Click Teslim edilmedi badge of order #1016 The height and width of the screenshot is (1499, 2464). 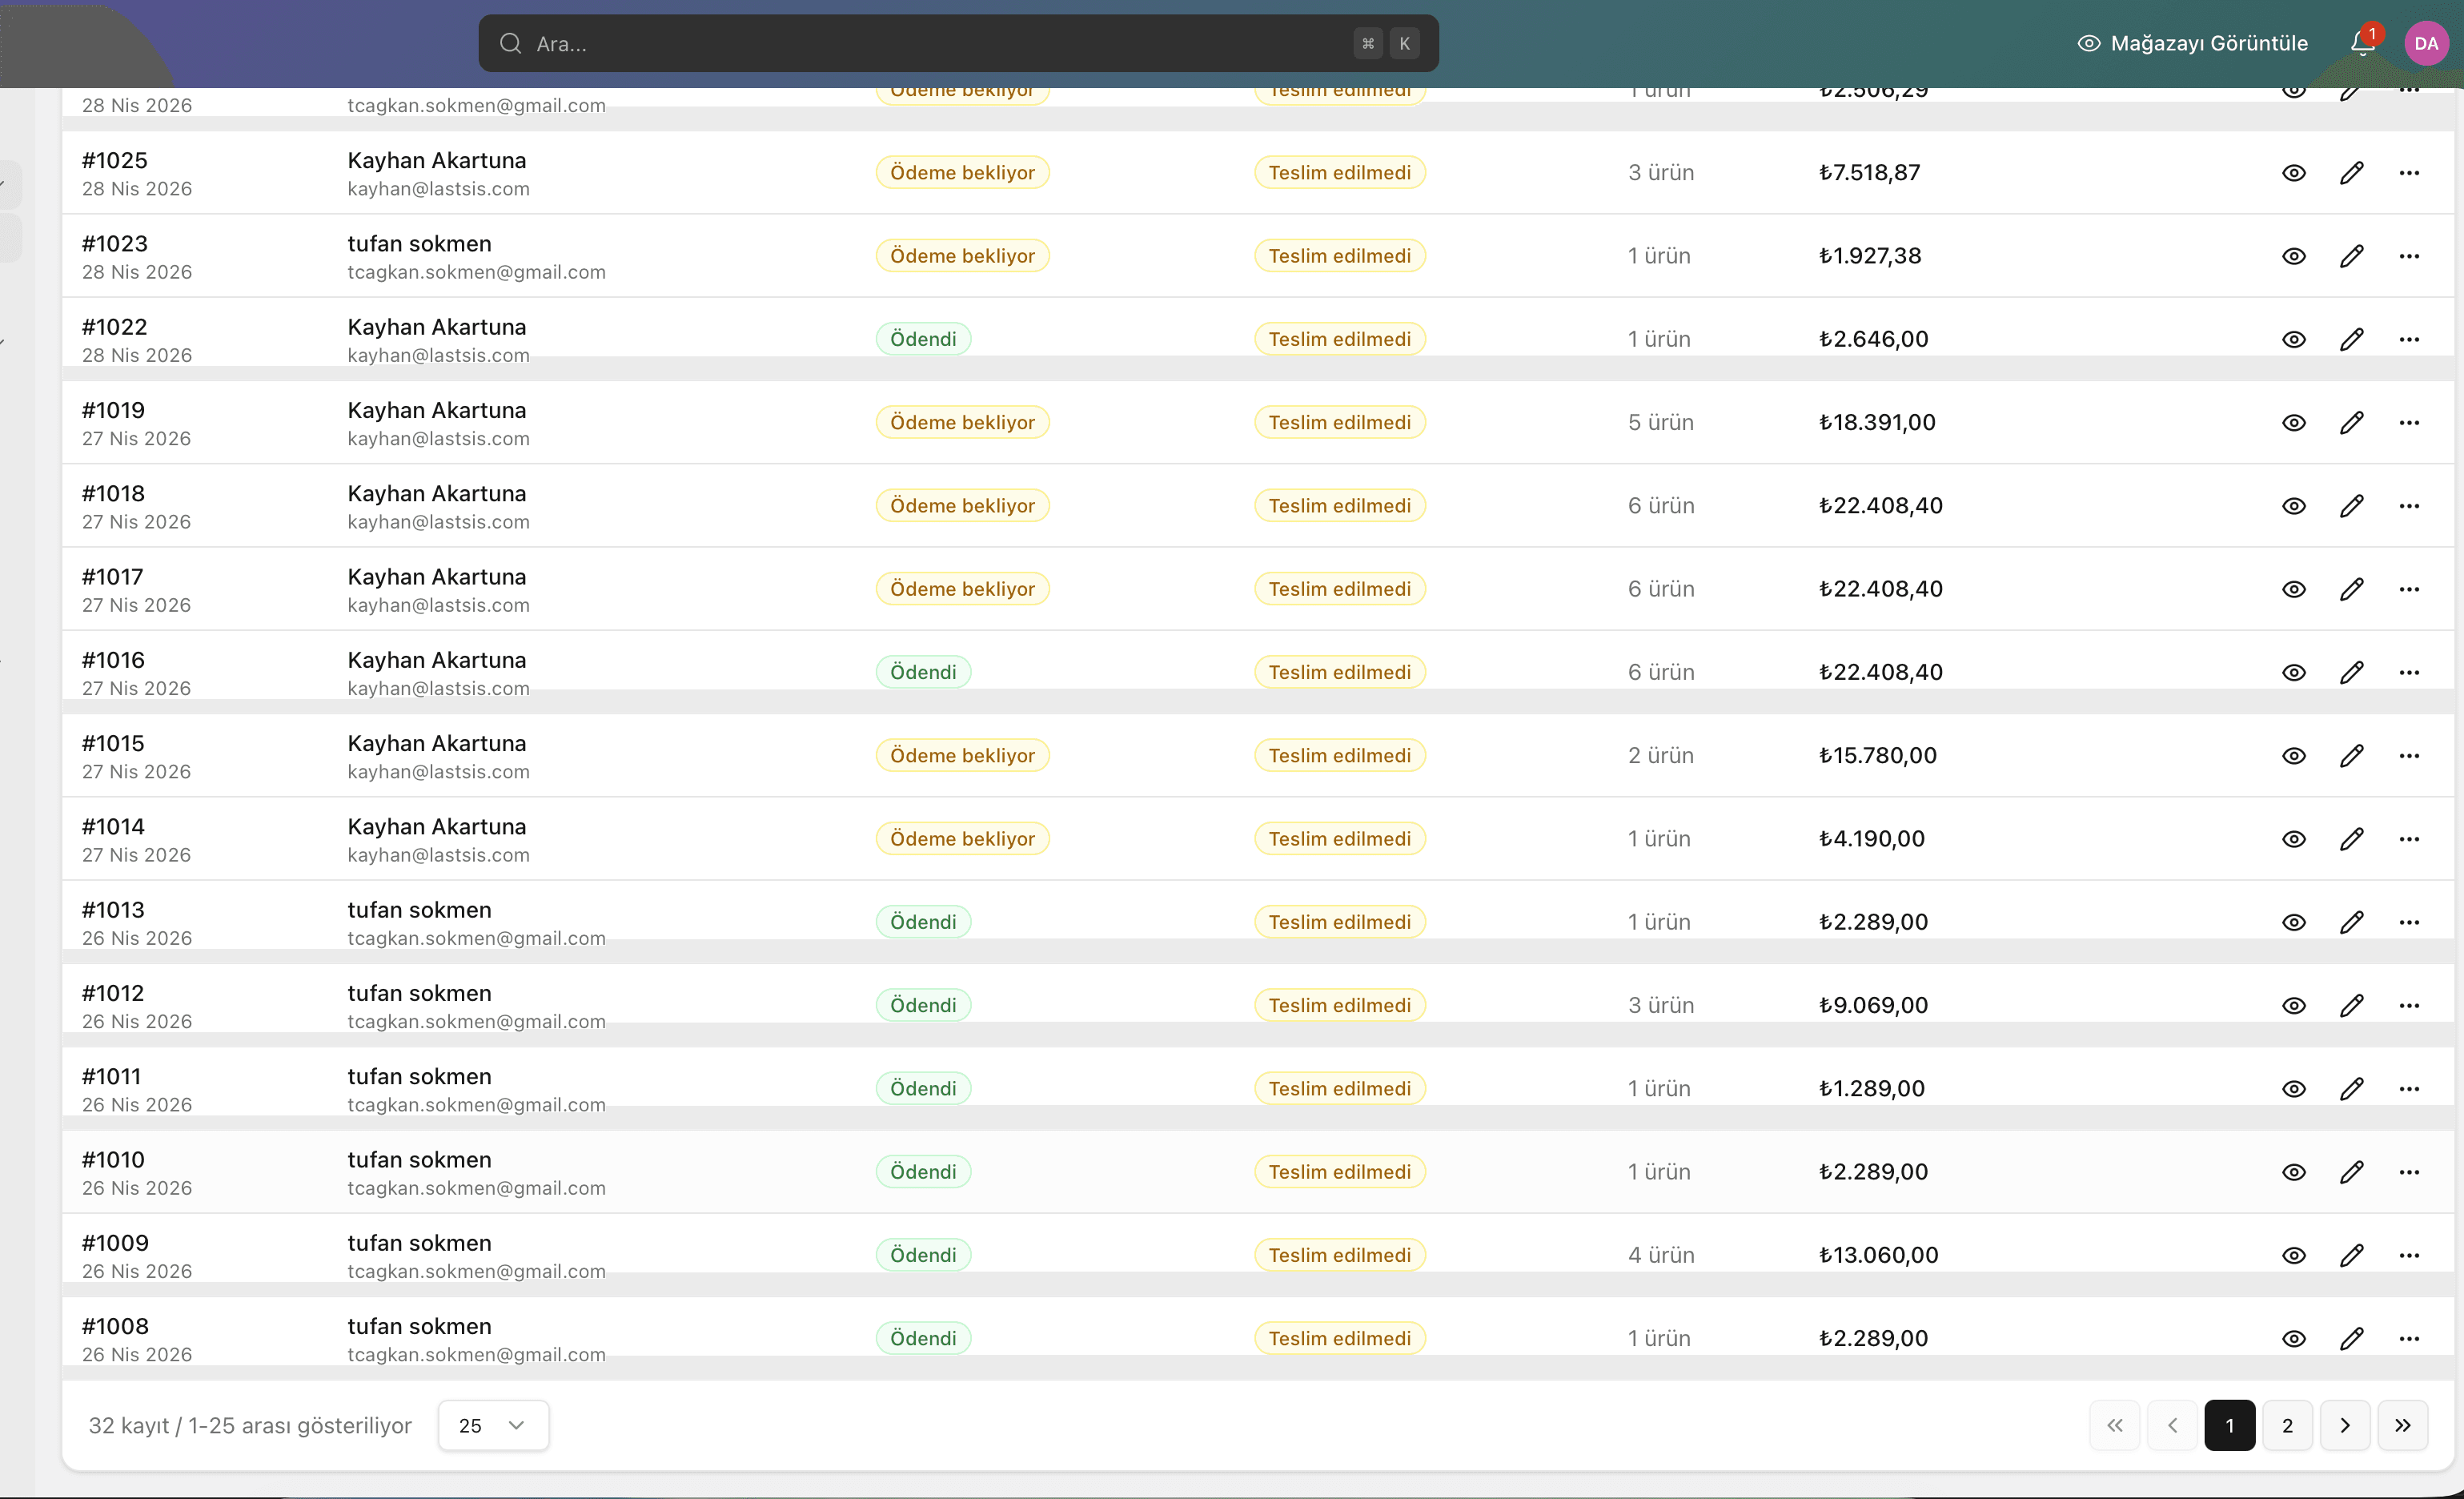pos(1339,672)
